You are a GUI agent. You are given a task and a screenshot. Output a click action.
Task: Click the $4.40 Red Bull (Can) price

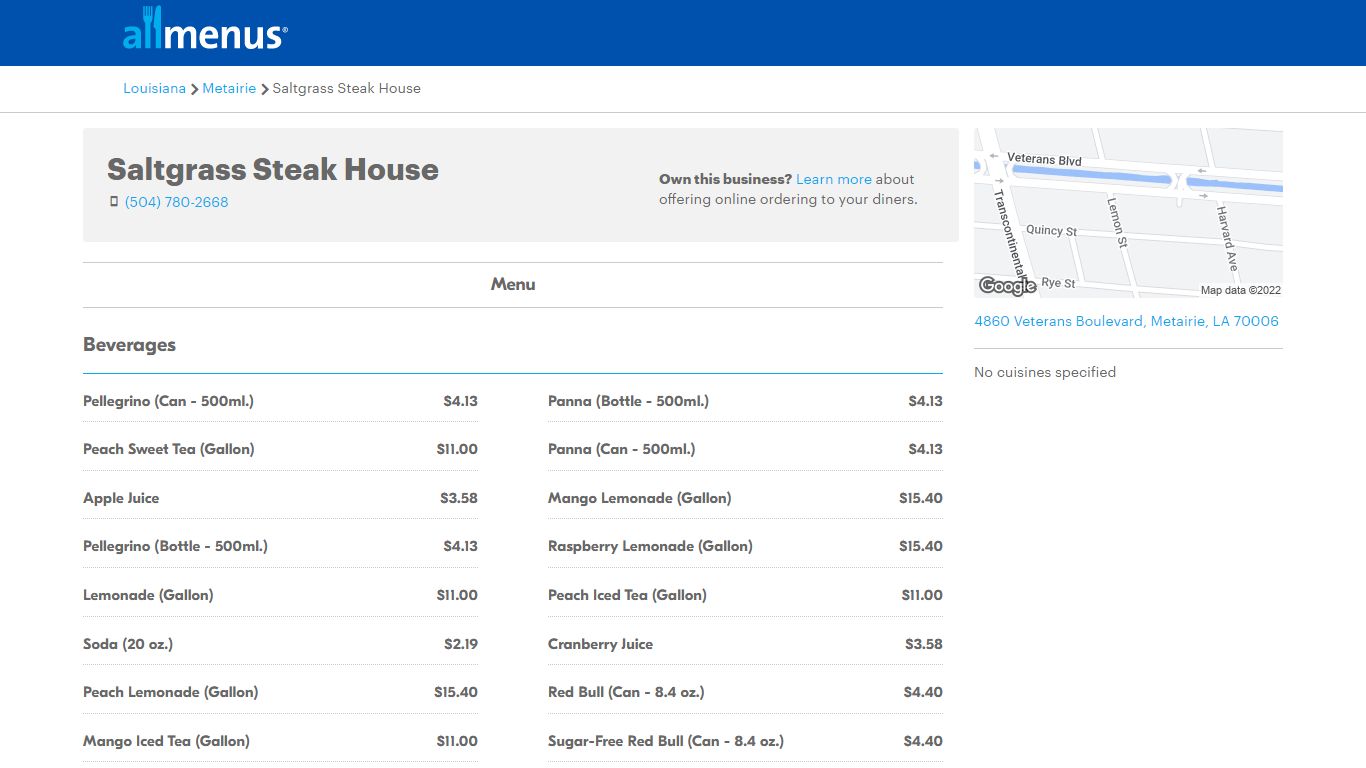(x=923, y=692)
